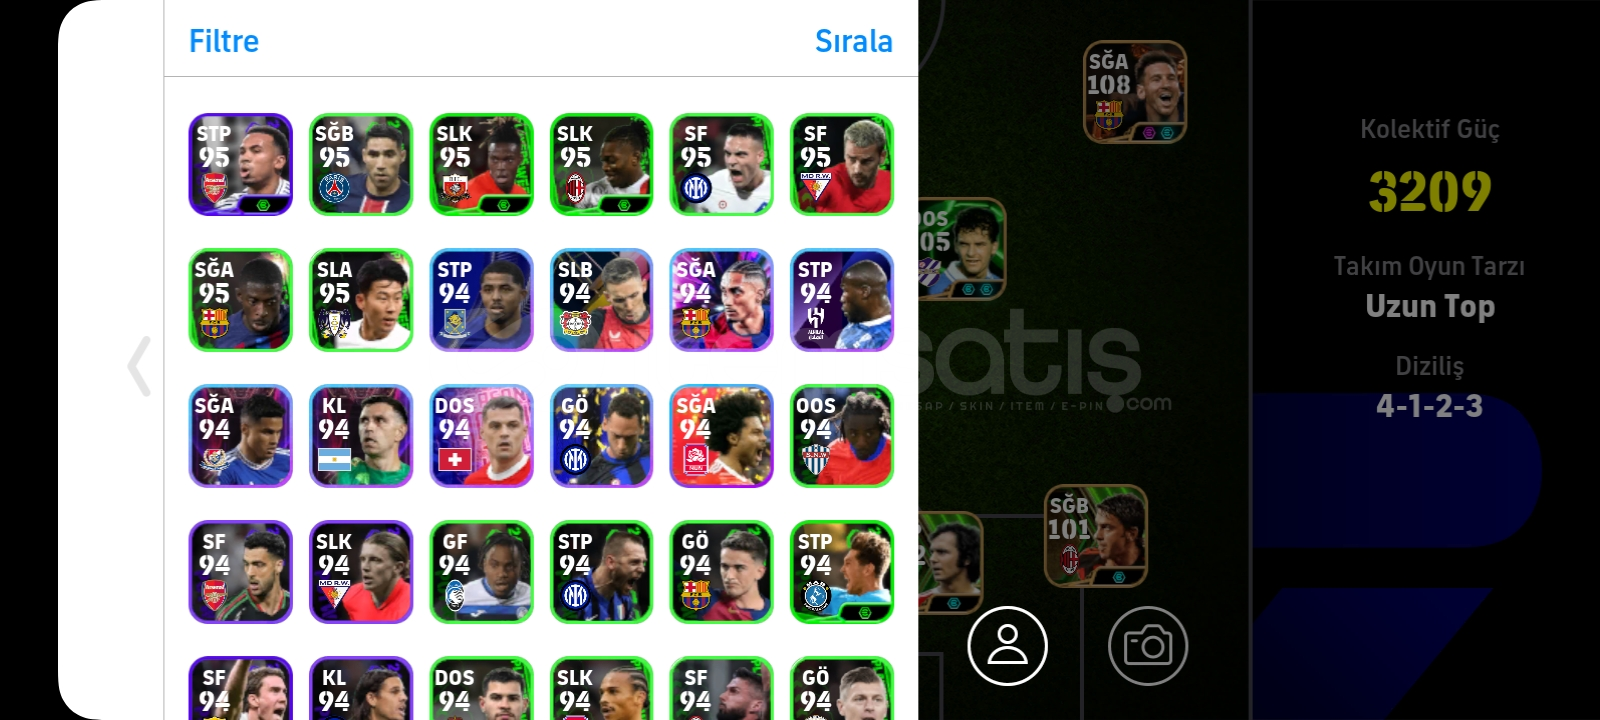Select the Barcelona SĞA 95 card
This screenshot has width=1600, height=720.
tap(241, 300)
